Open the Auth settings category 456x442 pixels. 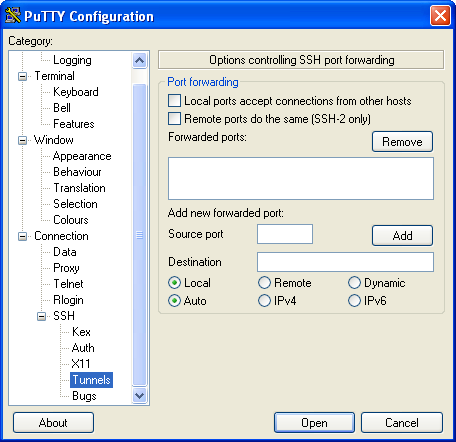83,348
